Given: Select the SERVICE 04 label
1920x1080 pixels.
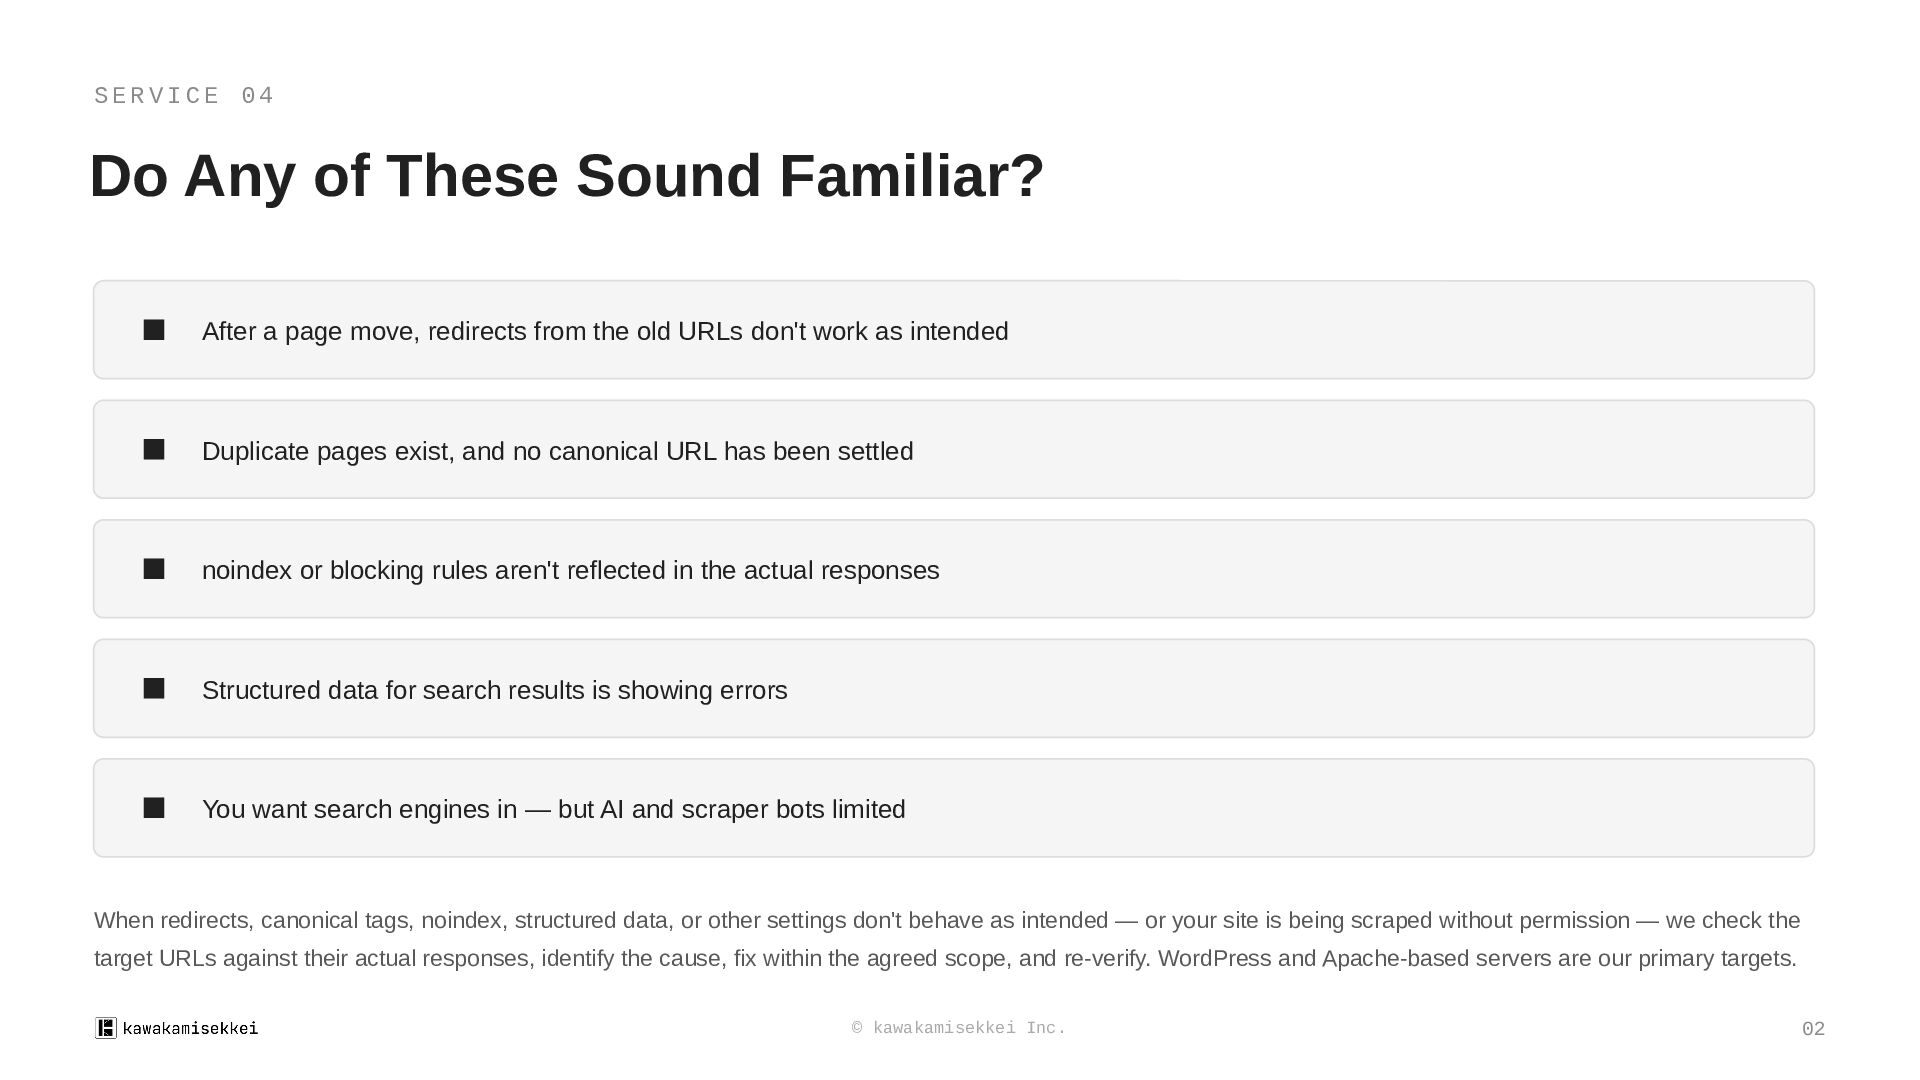Looking at the screenshot, I should pos(184,96).
